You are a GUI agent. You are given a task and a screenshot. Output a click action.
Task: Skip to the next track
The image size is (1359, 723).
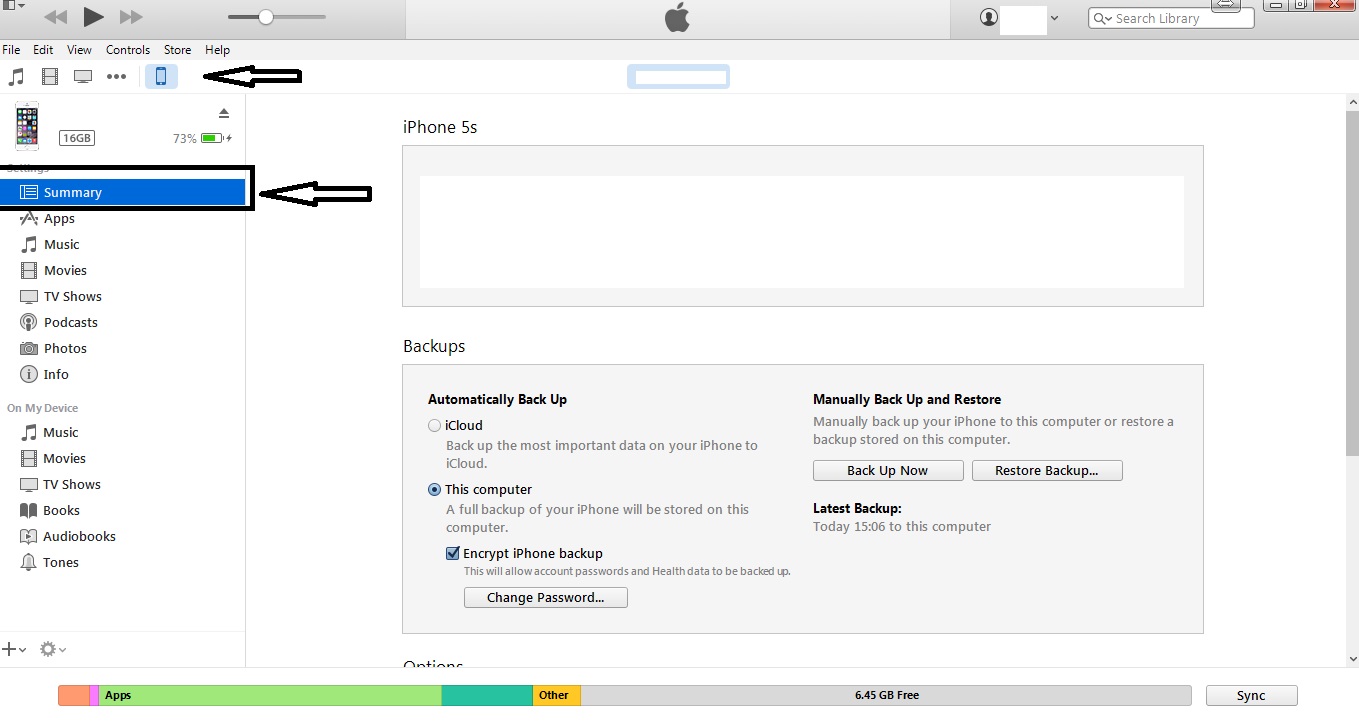[x=131, y=17]
